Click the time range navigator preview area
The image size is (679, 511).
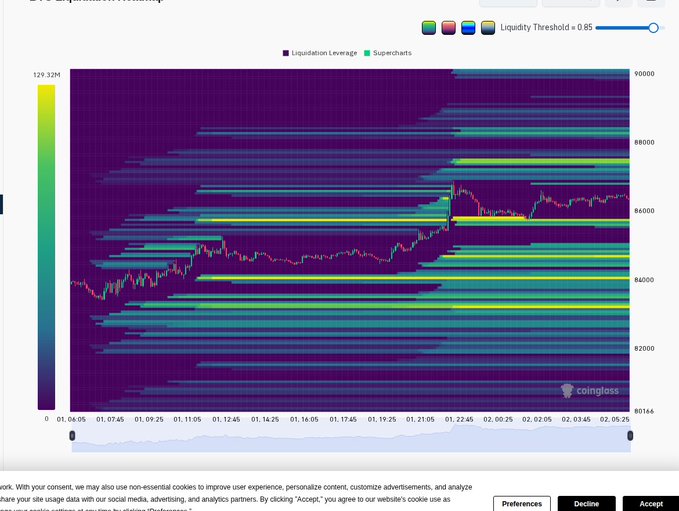click(x=351, y=438)
